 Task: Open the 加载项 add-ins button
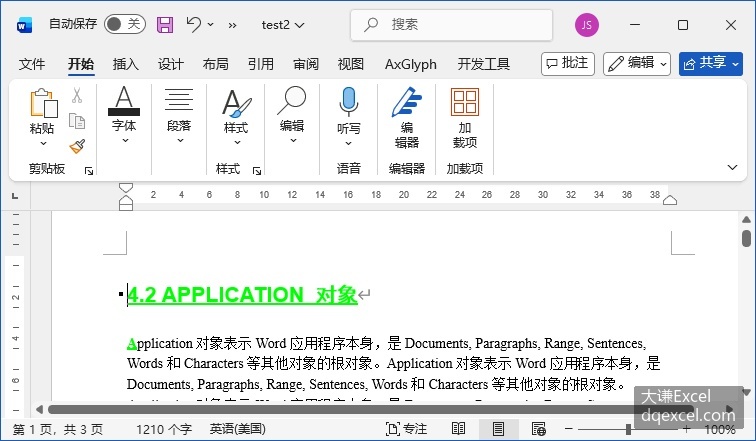[x=465, y=118]
